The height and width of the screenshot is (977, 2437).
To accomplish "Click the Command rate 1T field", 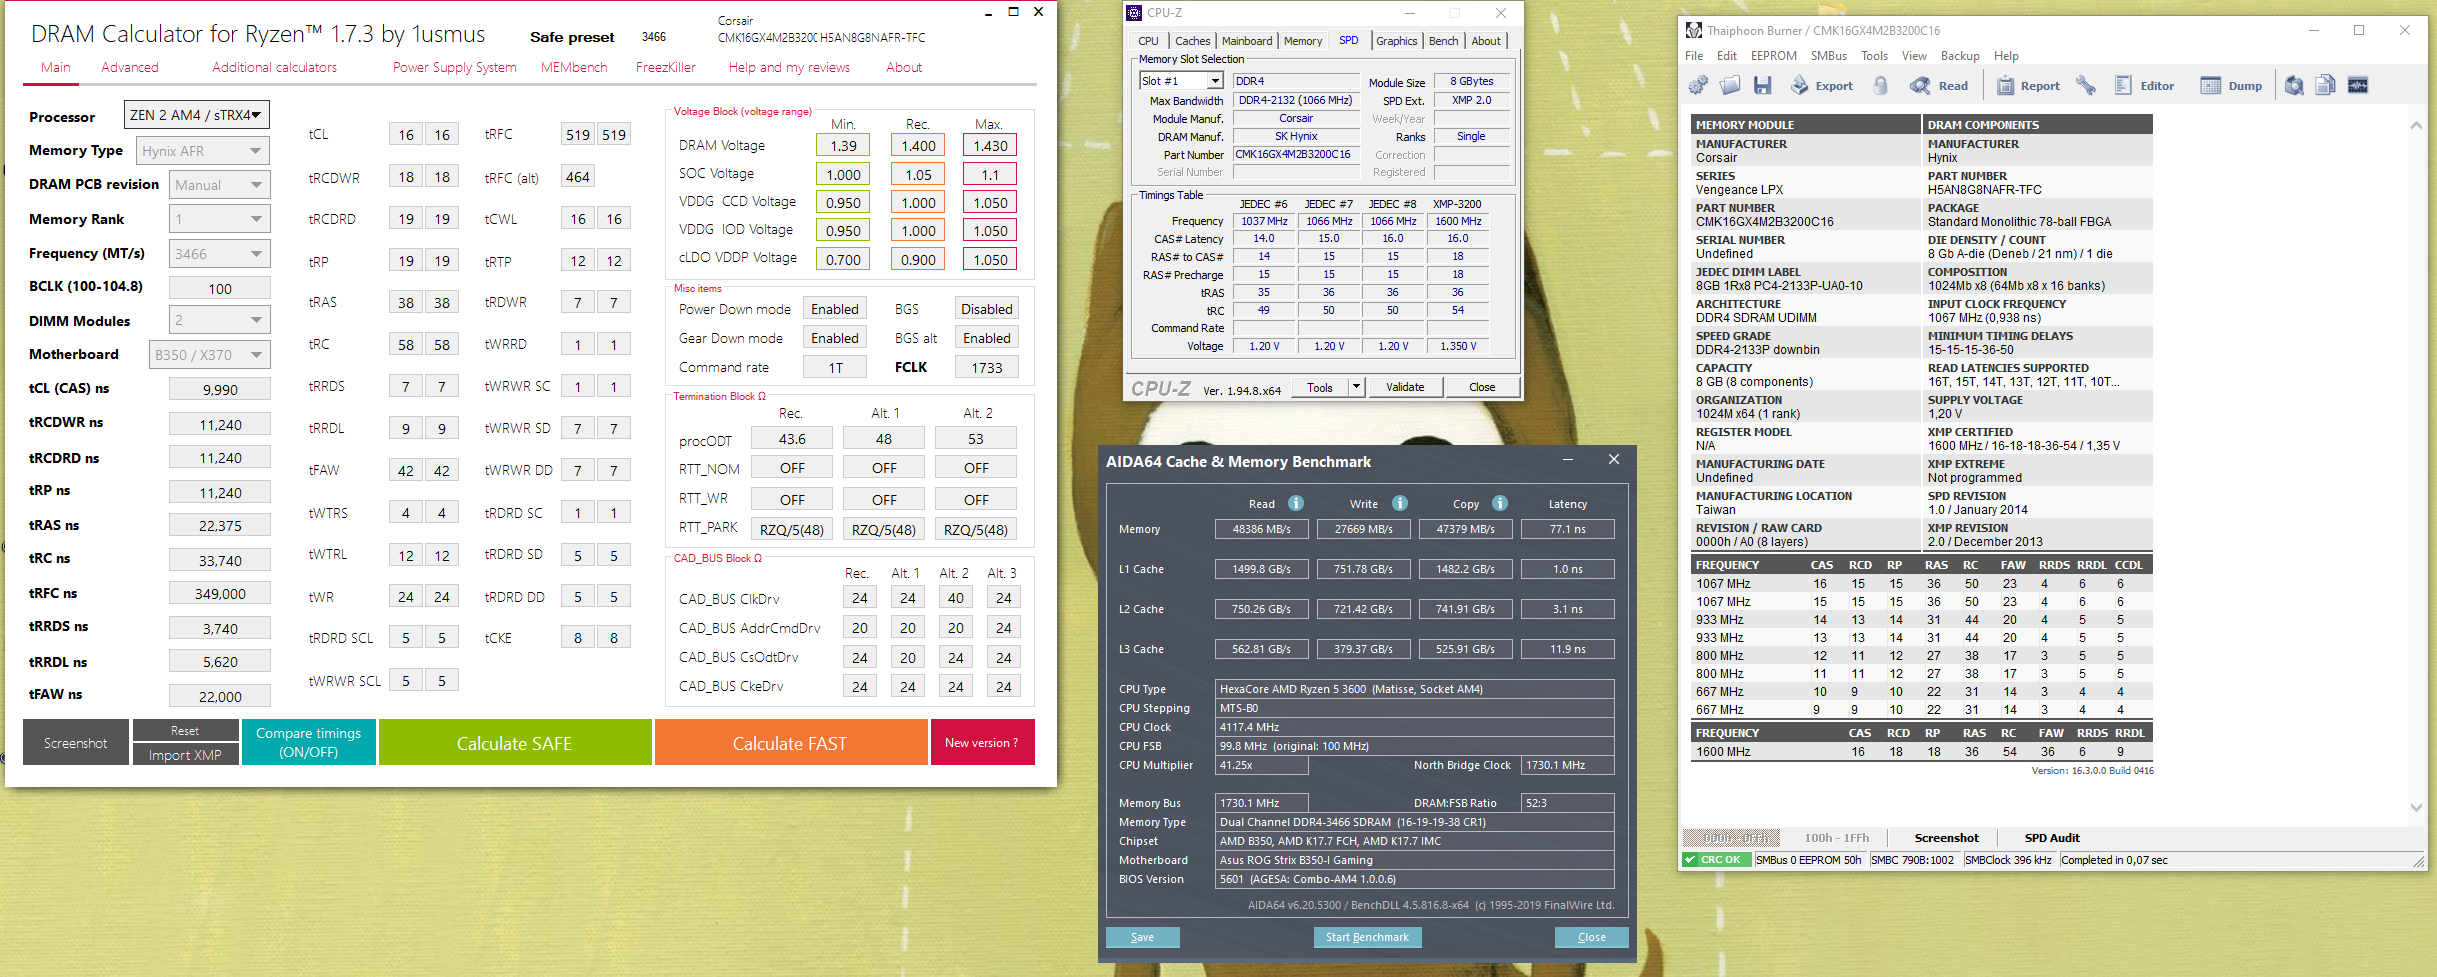I will 835,367.
